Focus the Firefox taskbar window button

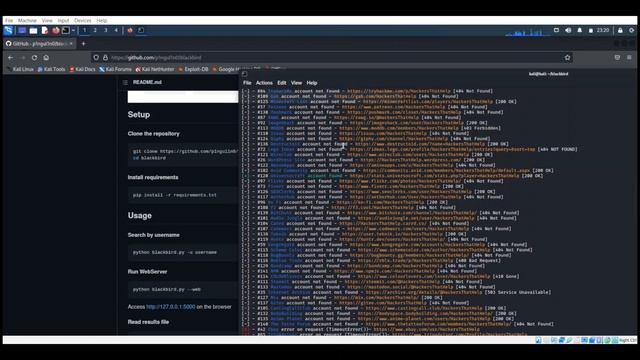click(x=130, y=30)
